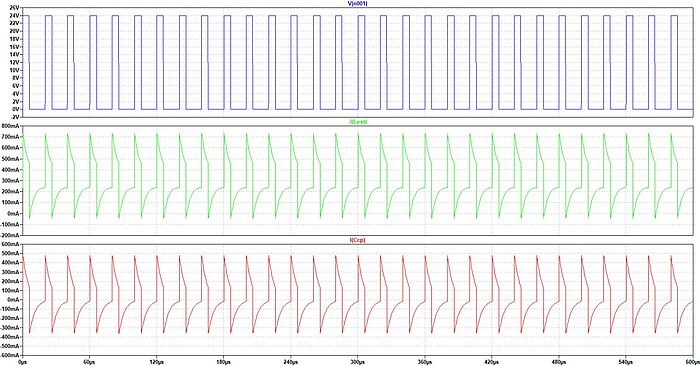Click the 600µs time axis label
Viewport: 700px width, 366px height.
692,362
